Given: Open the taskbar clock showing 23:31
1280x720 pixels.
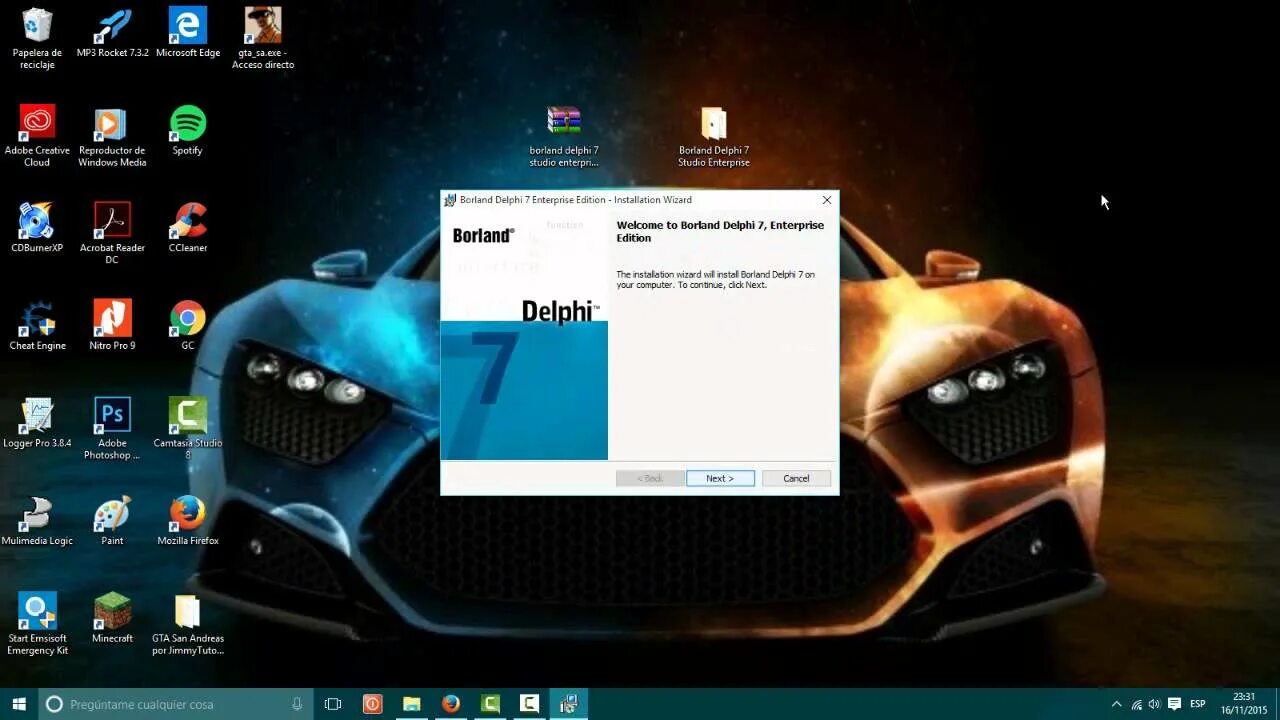Looking at the screenshot, I should (x=1243, y=704).
